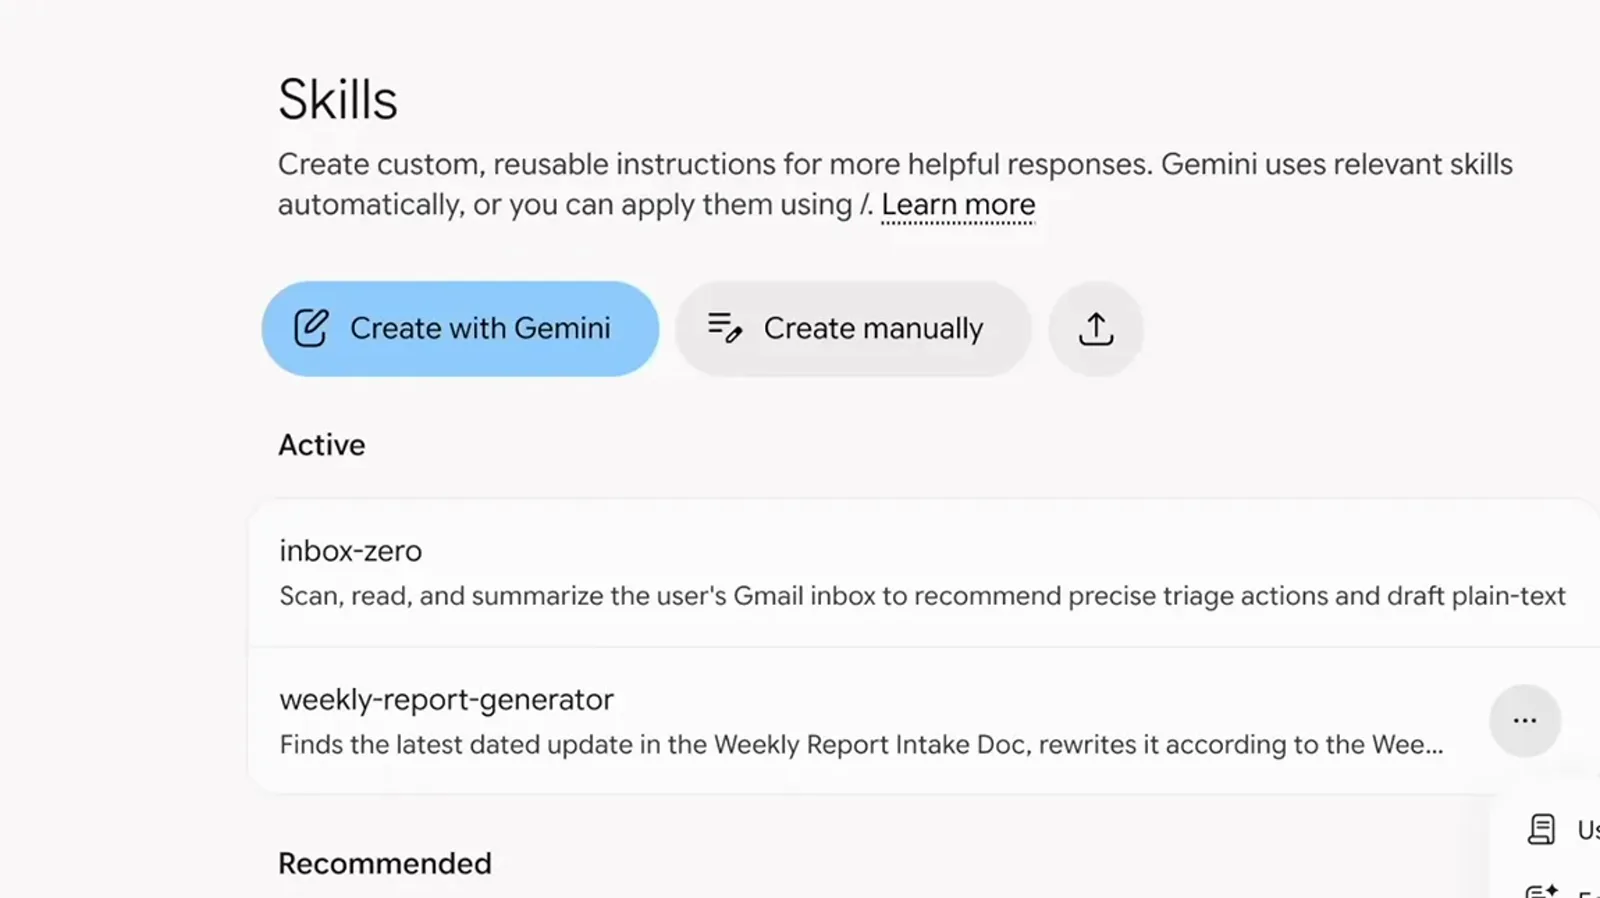Open the inbox-zero skill
Screen dimensions: 1600x898
click(x=924, y=574)
